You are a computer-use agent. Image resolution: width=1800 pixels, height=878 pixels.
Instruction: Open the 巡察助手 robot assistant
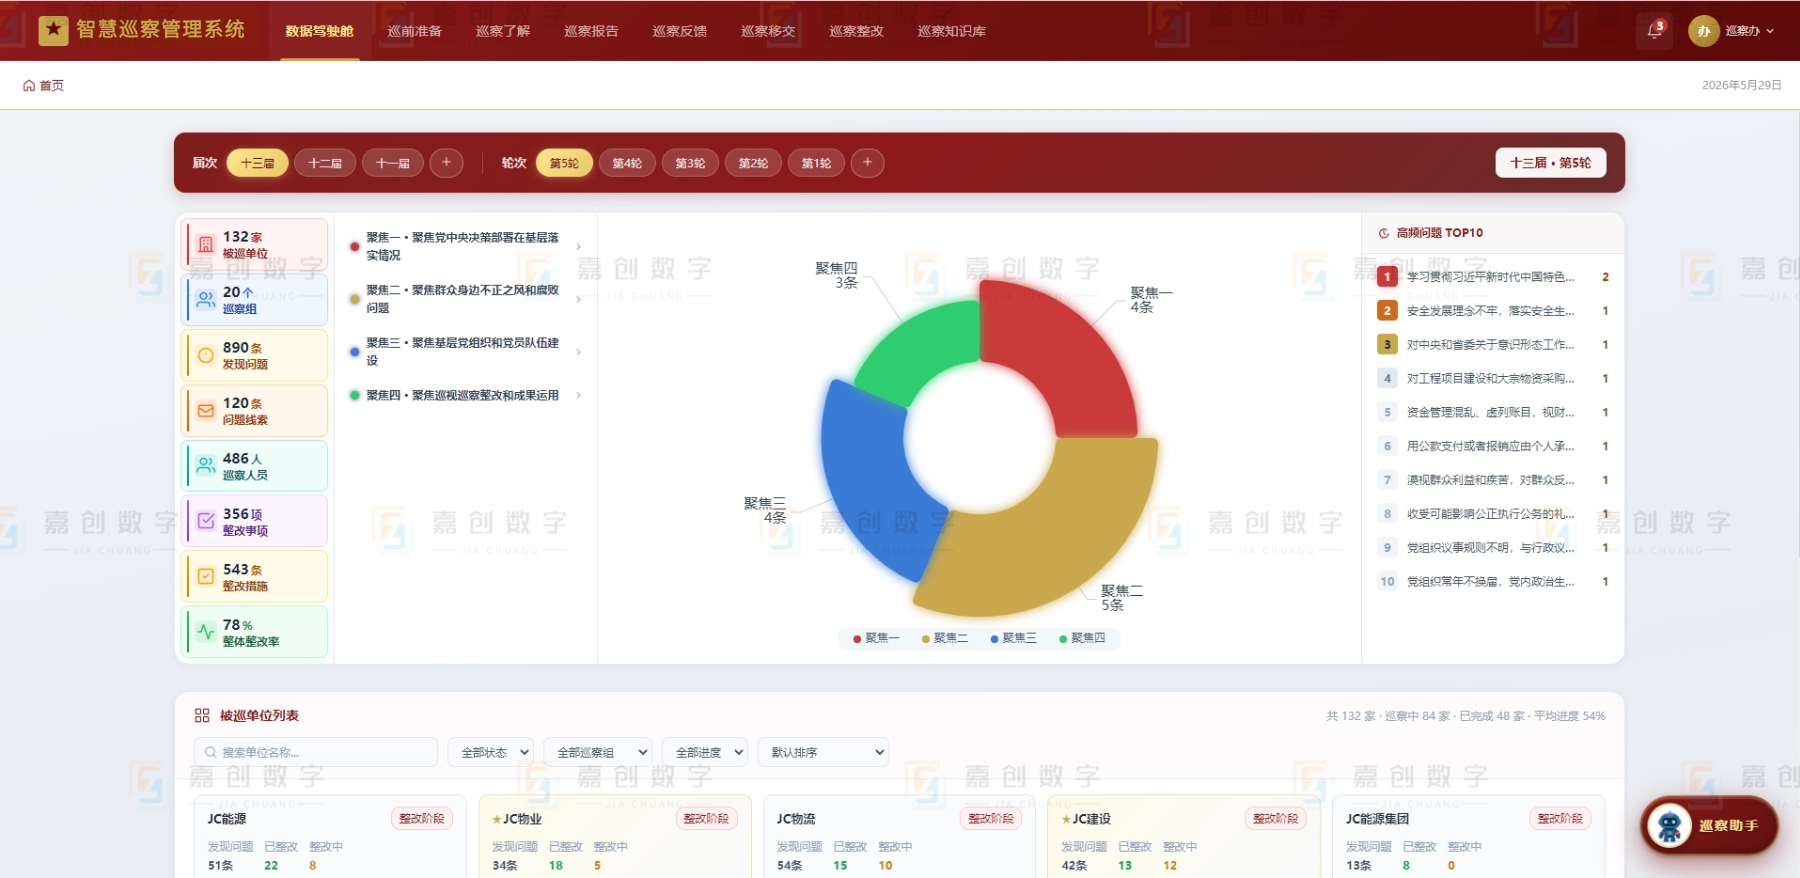[x=1709, y=826]
